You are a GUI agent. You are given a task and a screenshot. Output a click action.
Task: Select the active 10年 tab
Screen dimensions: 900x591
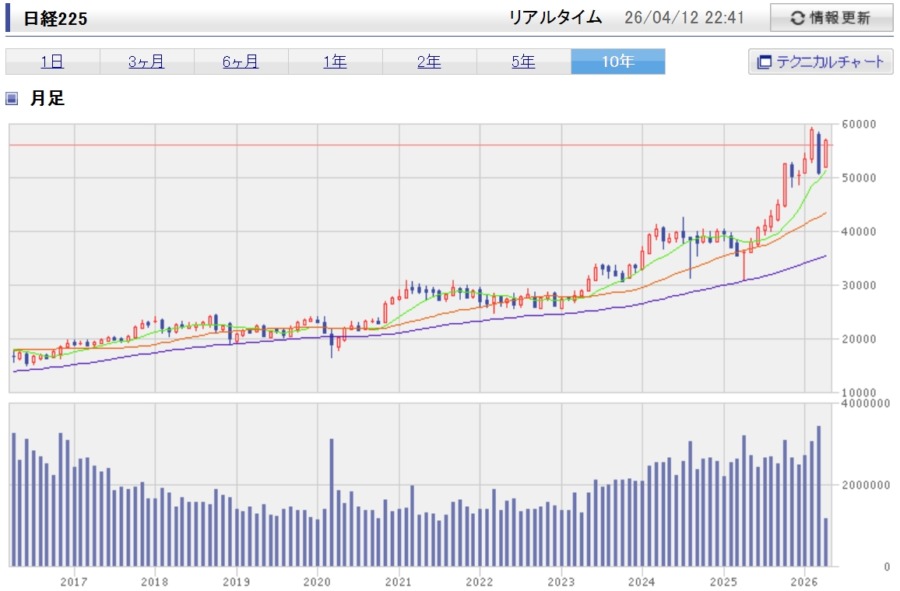click(x=617, y=62)
